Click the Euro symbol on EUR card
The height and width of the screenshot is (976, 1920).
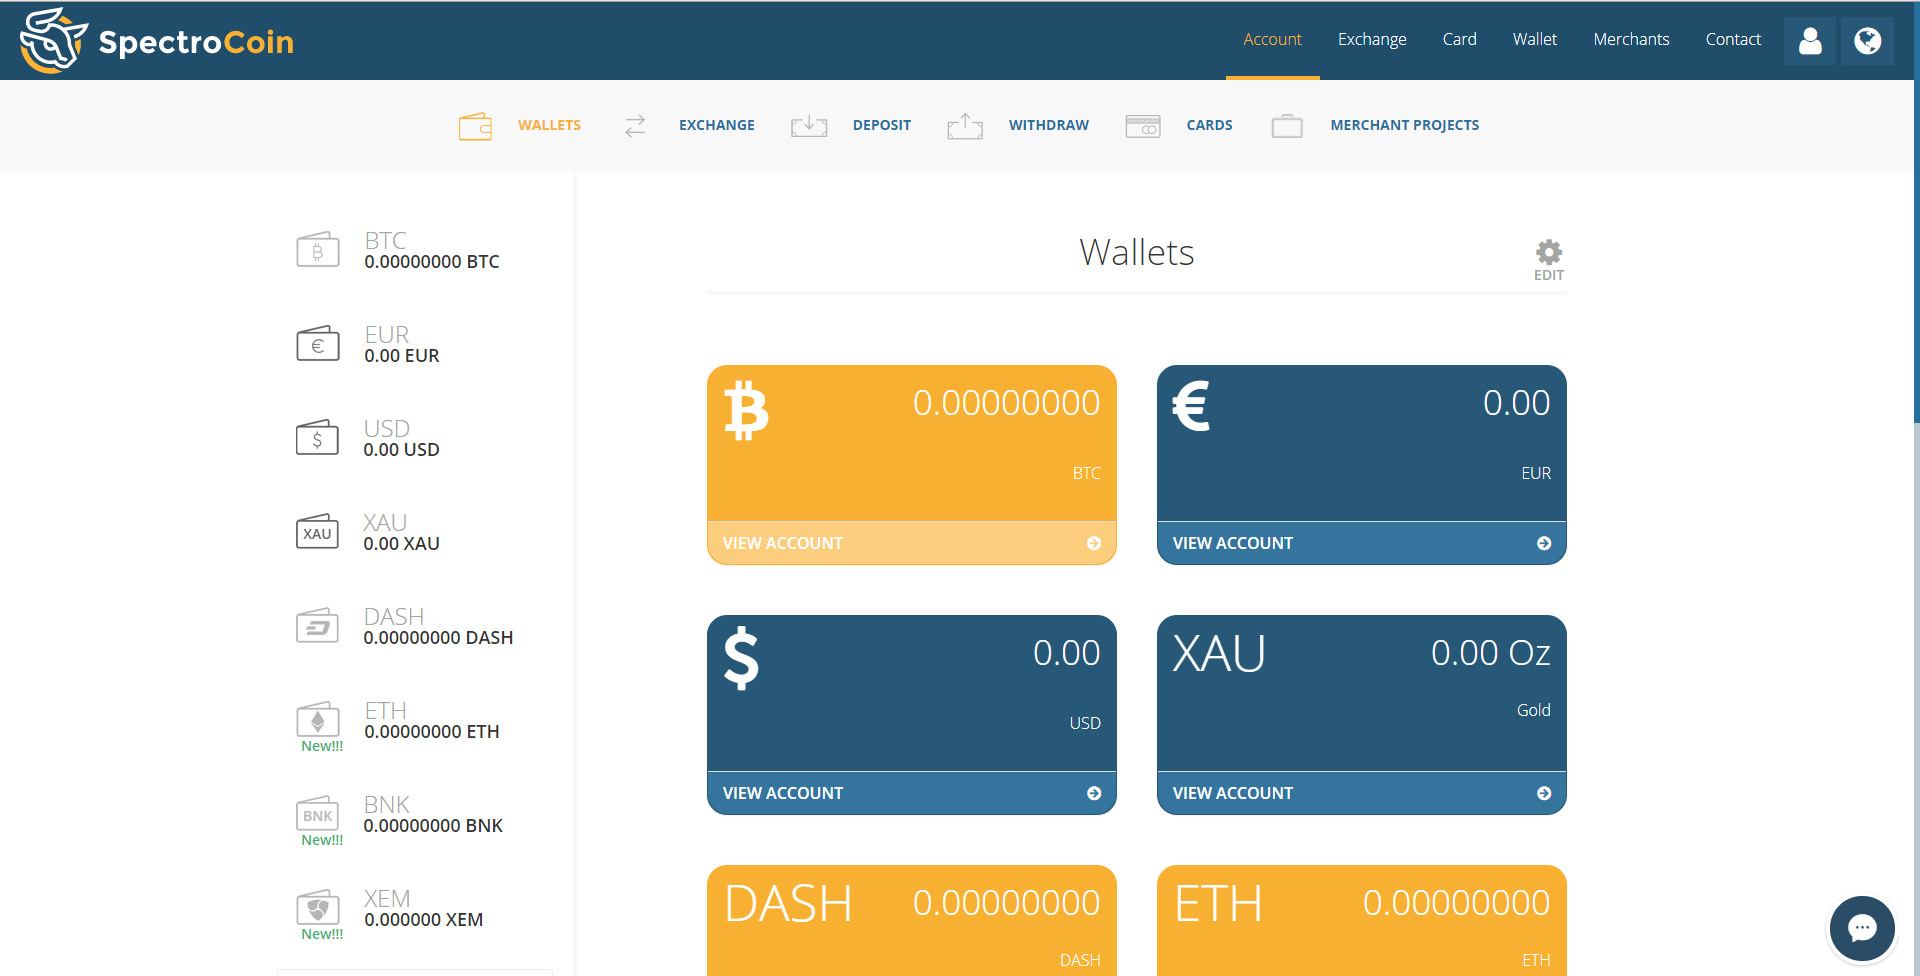[1191, 406]
